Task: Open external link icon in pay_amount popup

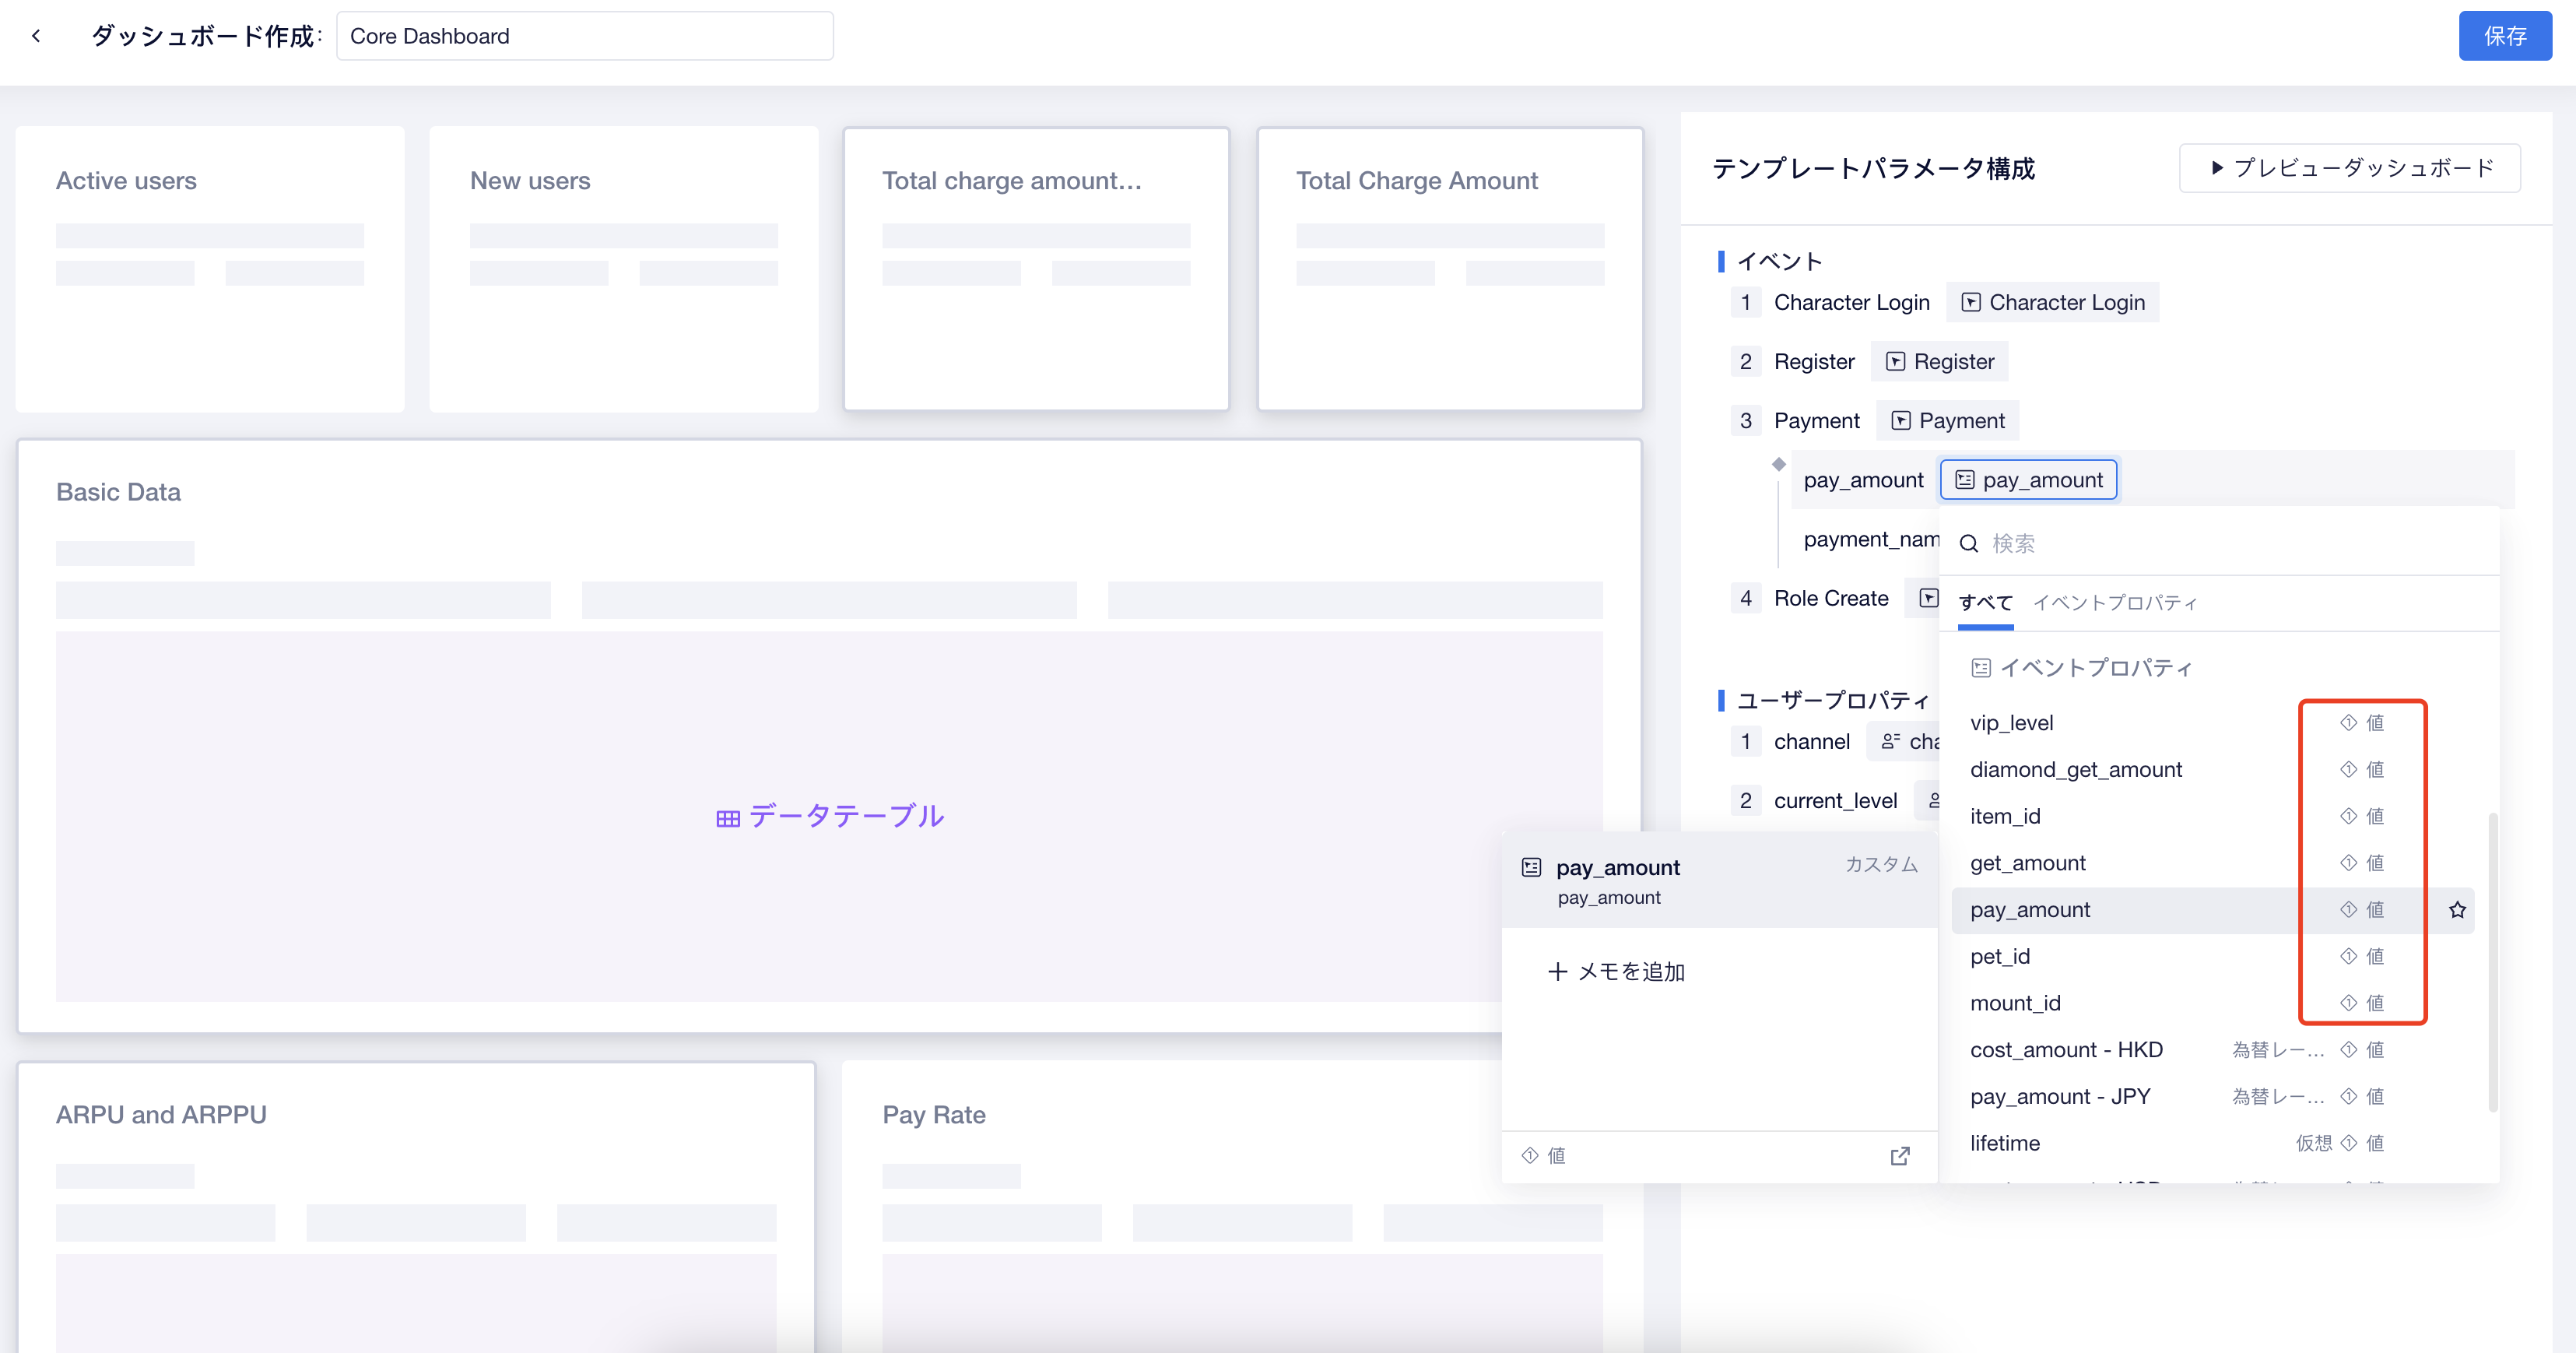Action: (x=1900, y=1156)
